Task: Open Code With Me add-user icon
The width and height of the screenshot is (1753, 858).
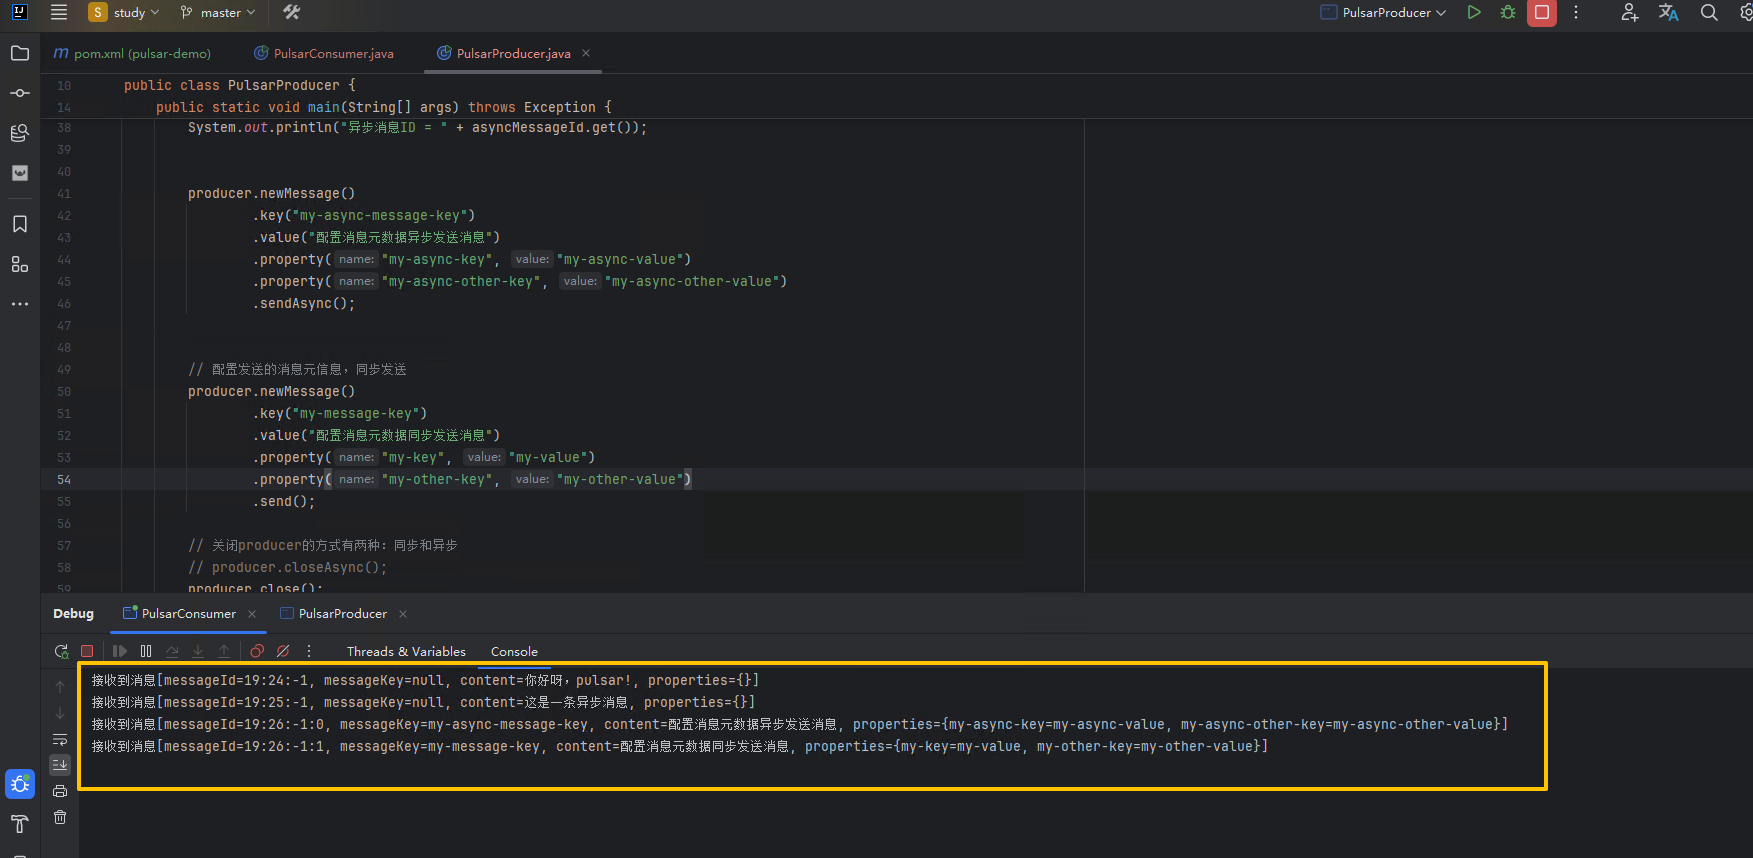Action: pos(1630,13)
